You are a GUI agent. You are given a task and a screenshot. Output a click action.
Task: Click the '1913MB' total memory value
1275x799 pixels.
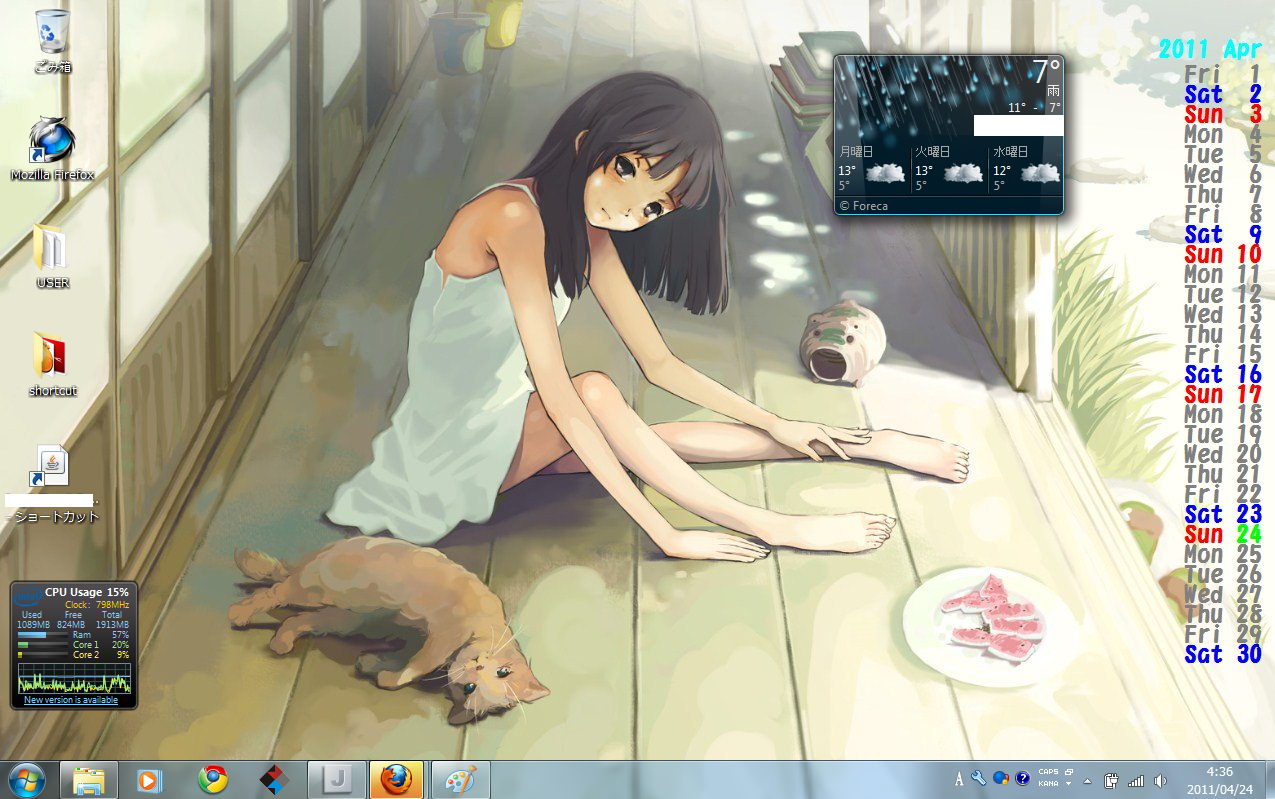click(x=112, y=625)
